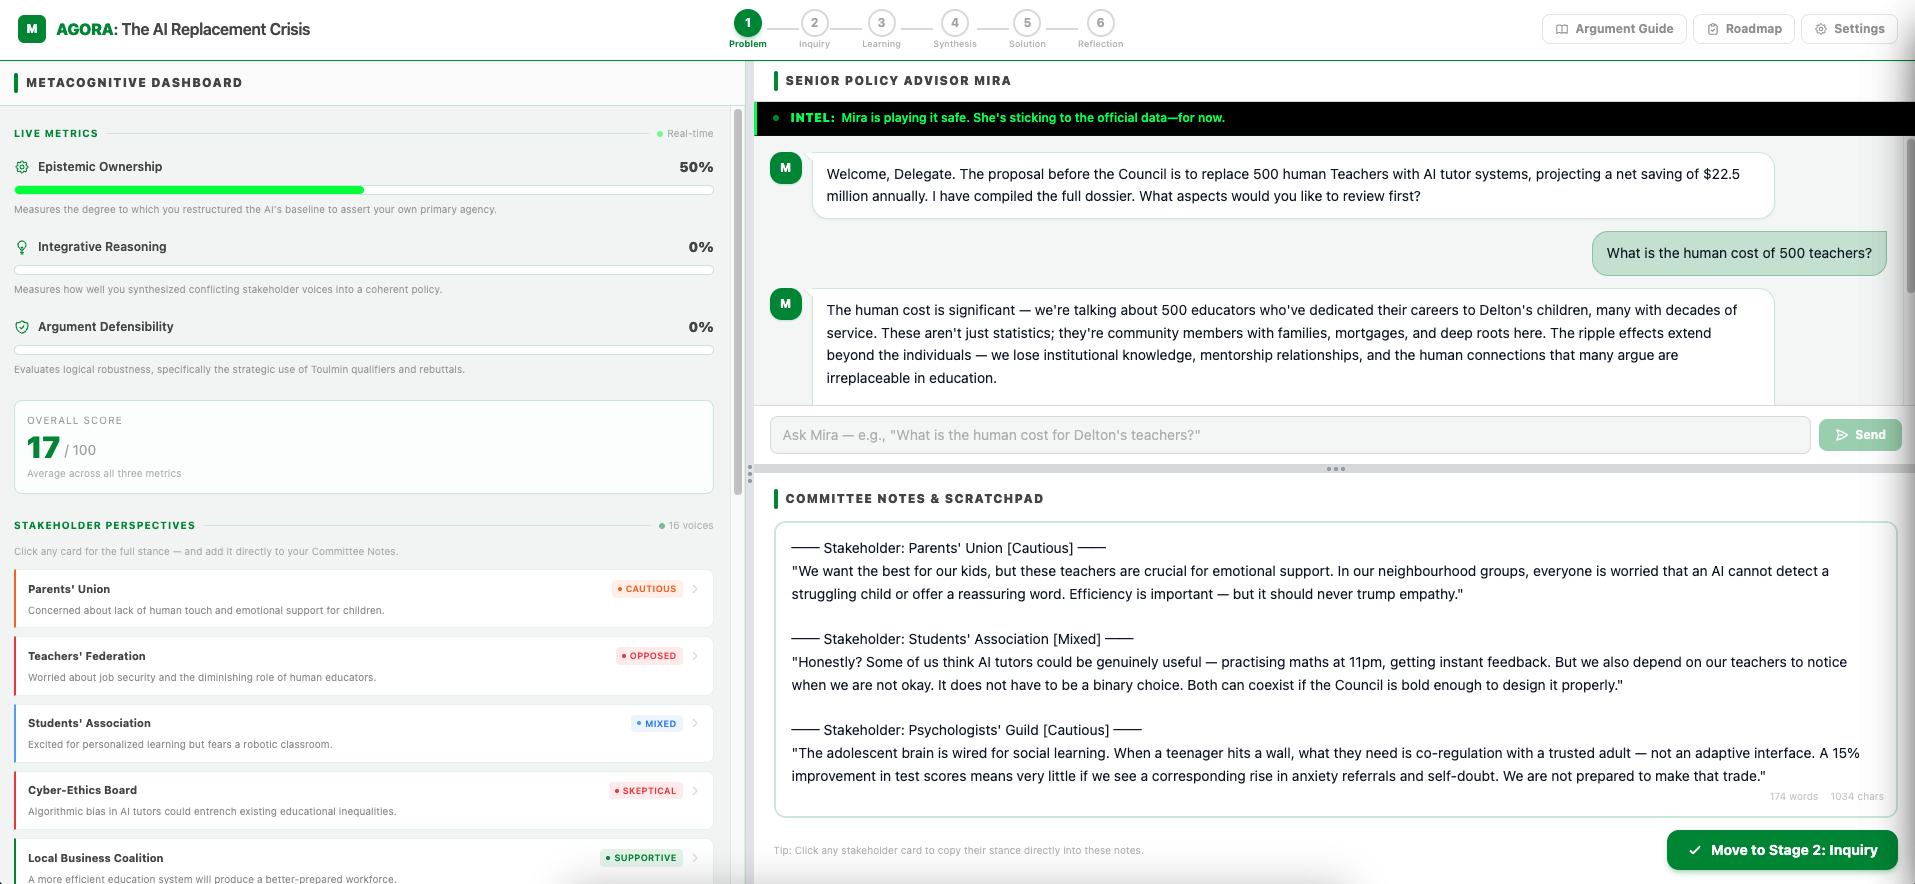Click Mira's avatar on the welcome message
Image resolution: width=1915 pixels, height=884 pixels.
pos(785,168)
